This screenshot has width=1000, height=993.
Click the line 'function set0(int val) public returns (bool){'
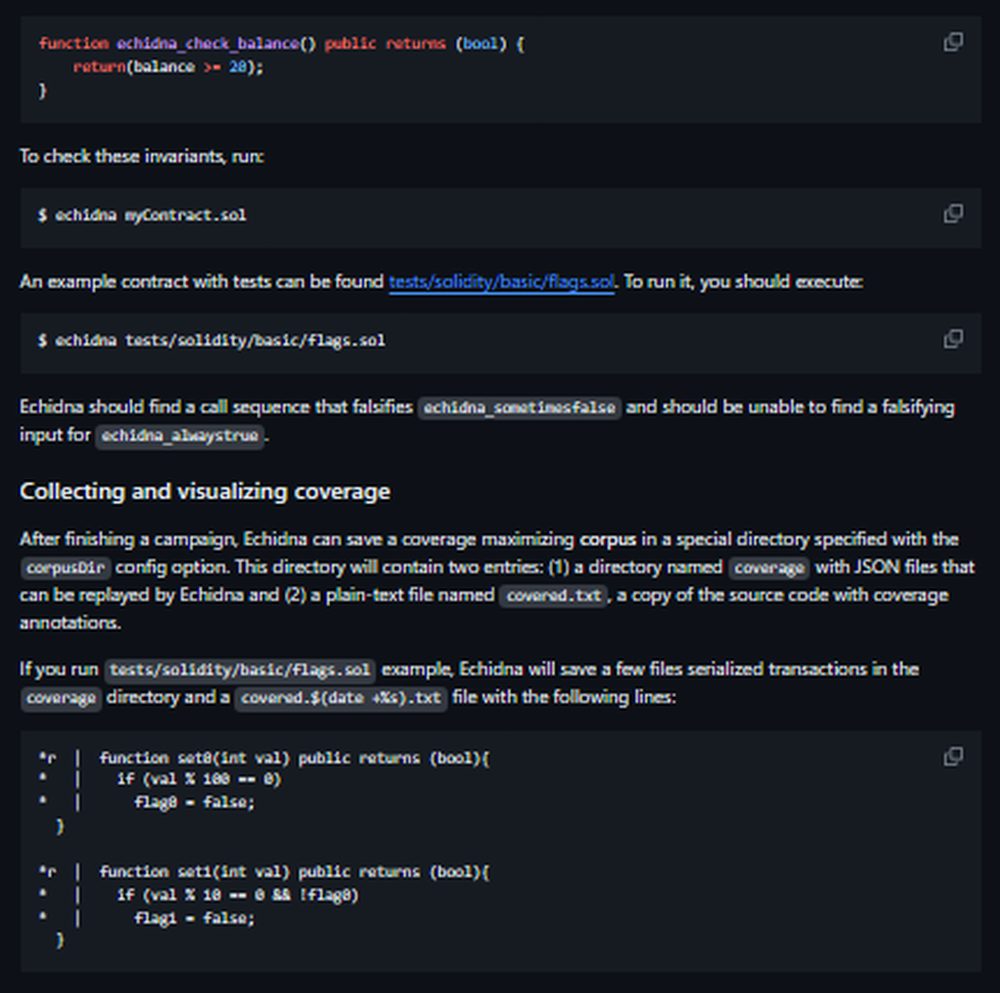[295, 758]
